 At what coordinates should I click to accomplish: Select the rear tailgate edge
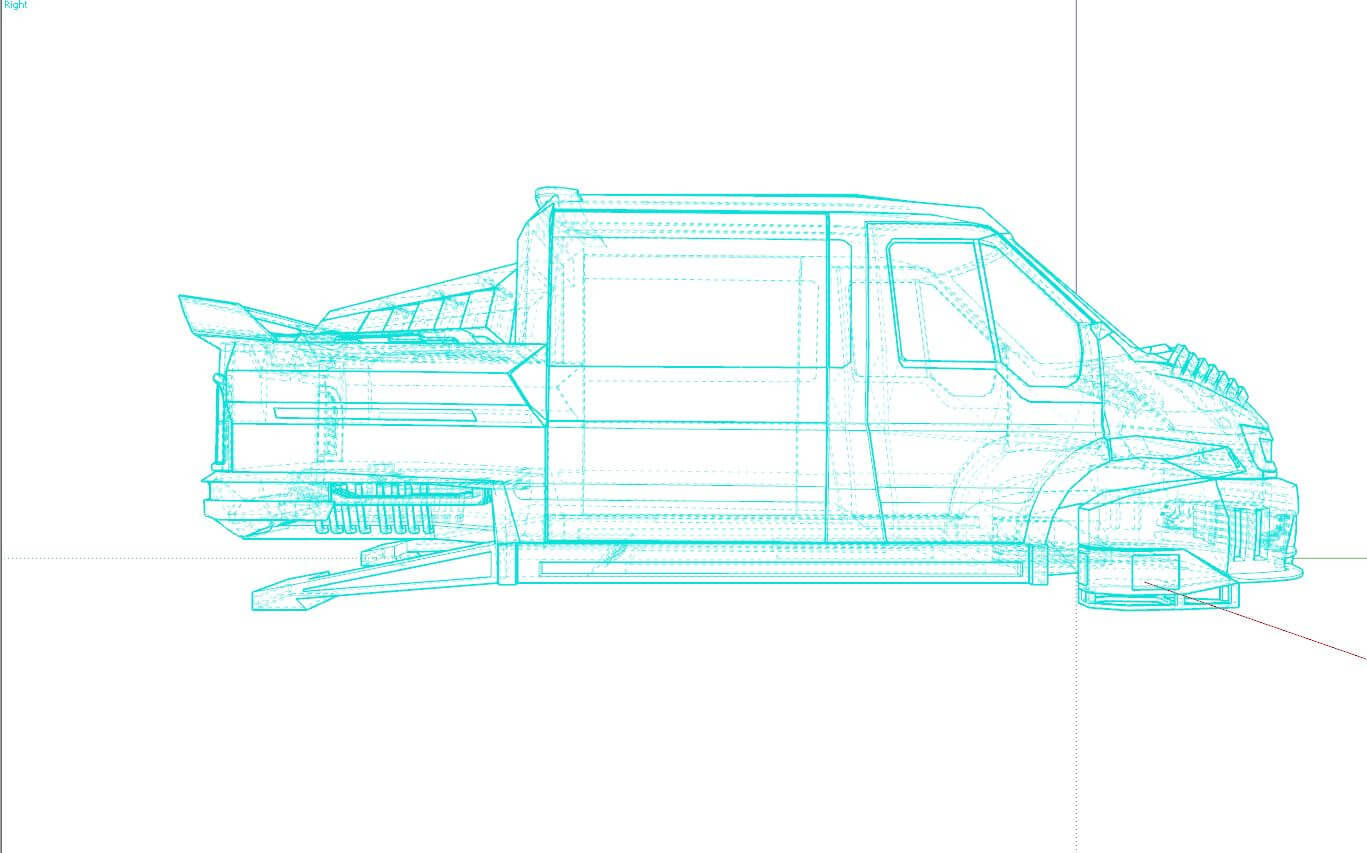coord(219,420)
